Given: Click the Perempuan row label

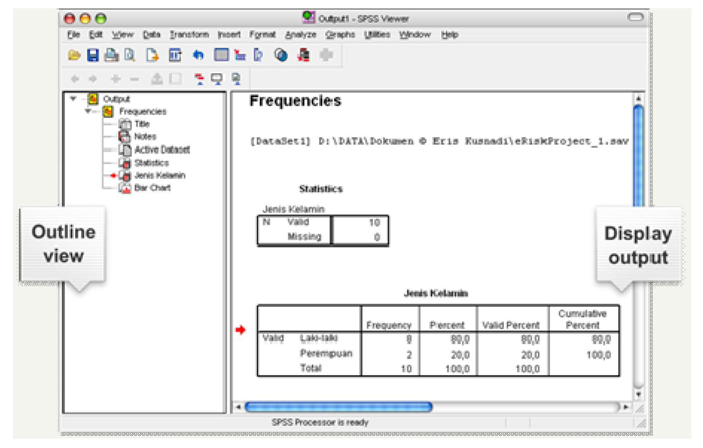Looking at the screenshot, I should tap(326, 353).
